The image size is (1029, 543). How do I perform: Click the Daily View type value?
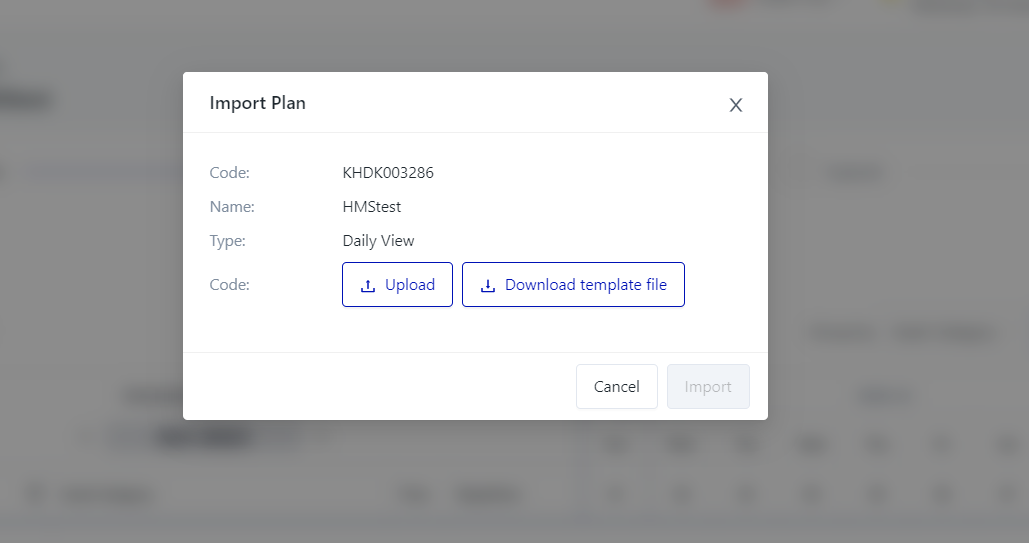click(378, 241)
